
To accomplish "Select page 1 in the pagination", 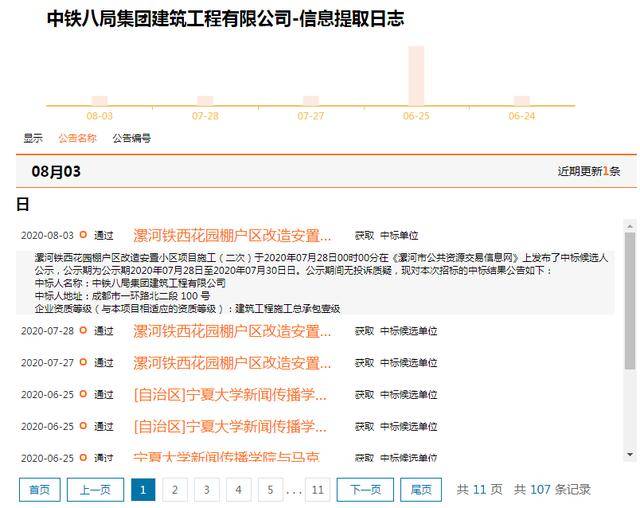I will [x=143, y=490].
